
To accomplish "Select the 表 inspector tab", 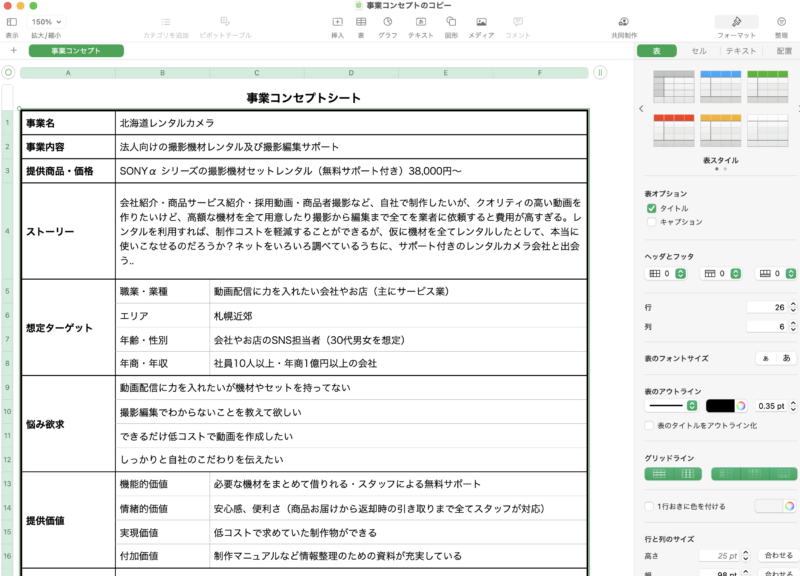I will (657, 51).
